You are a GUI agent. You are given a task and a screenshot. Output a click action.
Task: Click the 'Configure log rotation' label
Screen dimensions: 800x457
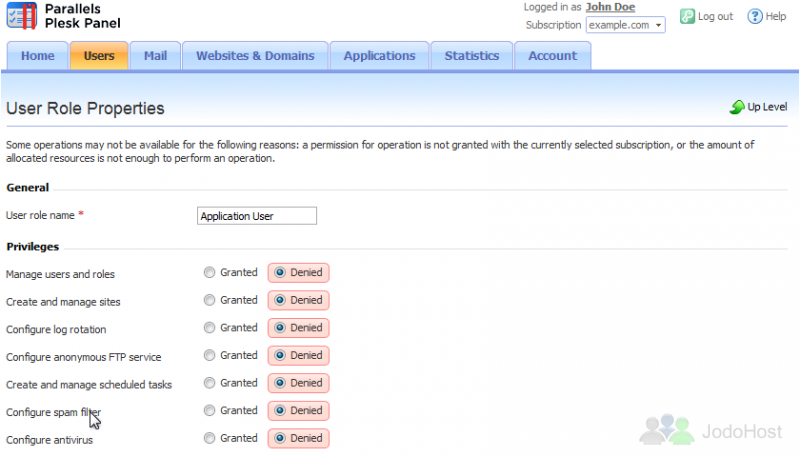point(56,329)
